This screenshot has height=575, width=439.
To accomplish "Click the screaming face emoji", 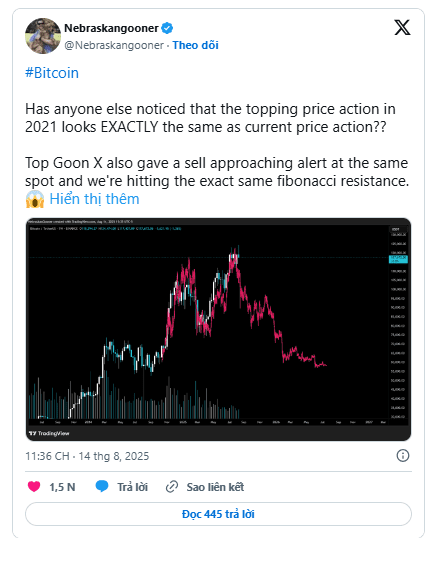I will [35, 199].
